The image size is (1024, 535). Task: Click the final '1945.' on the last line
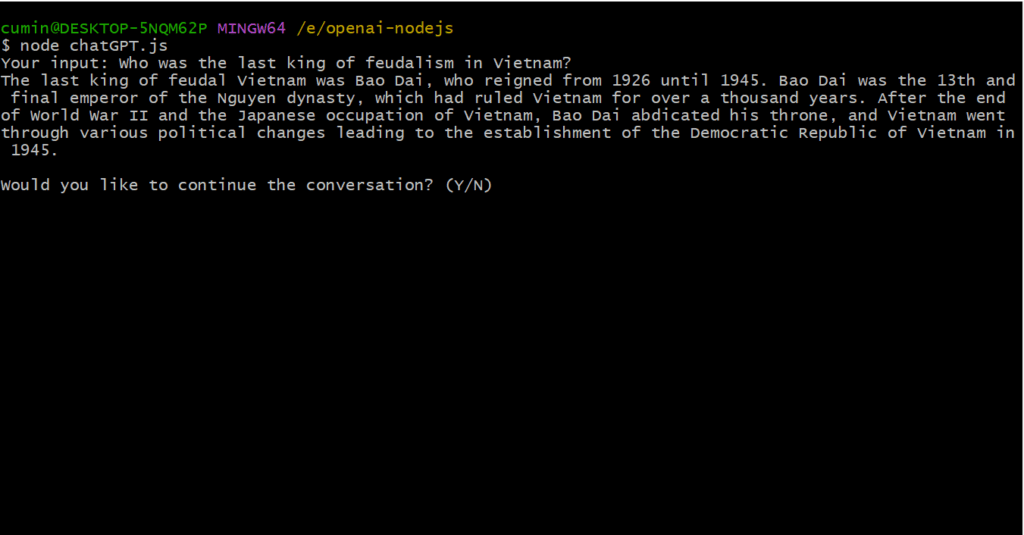pyautogui.click(x=35, y=150)
